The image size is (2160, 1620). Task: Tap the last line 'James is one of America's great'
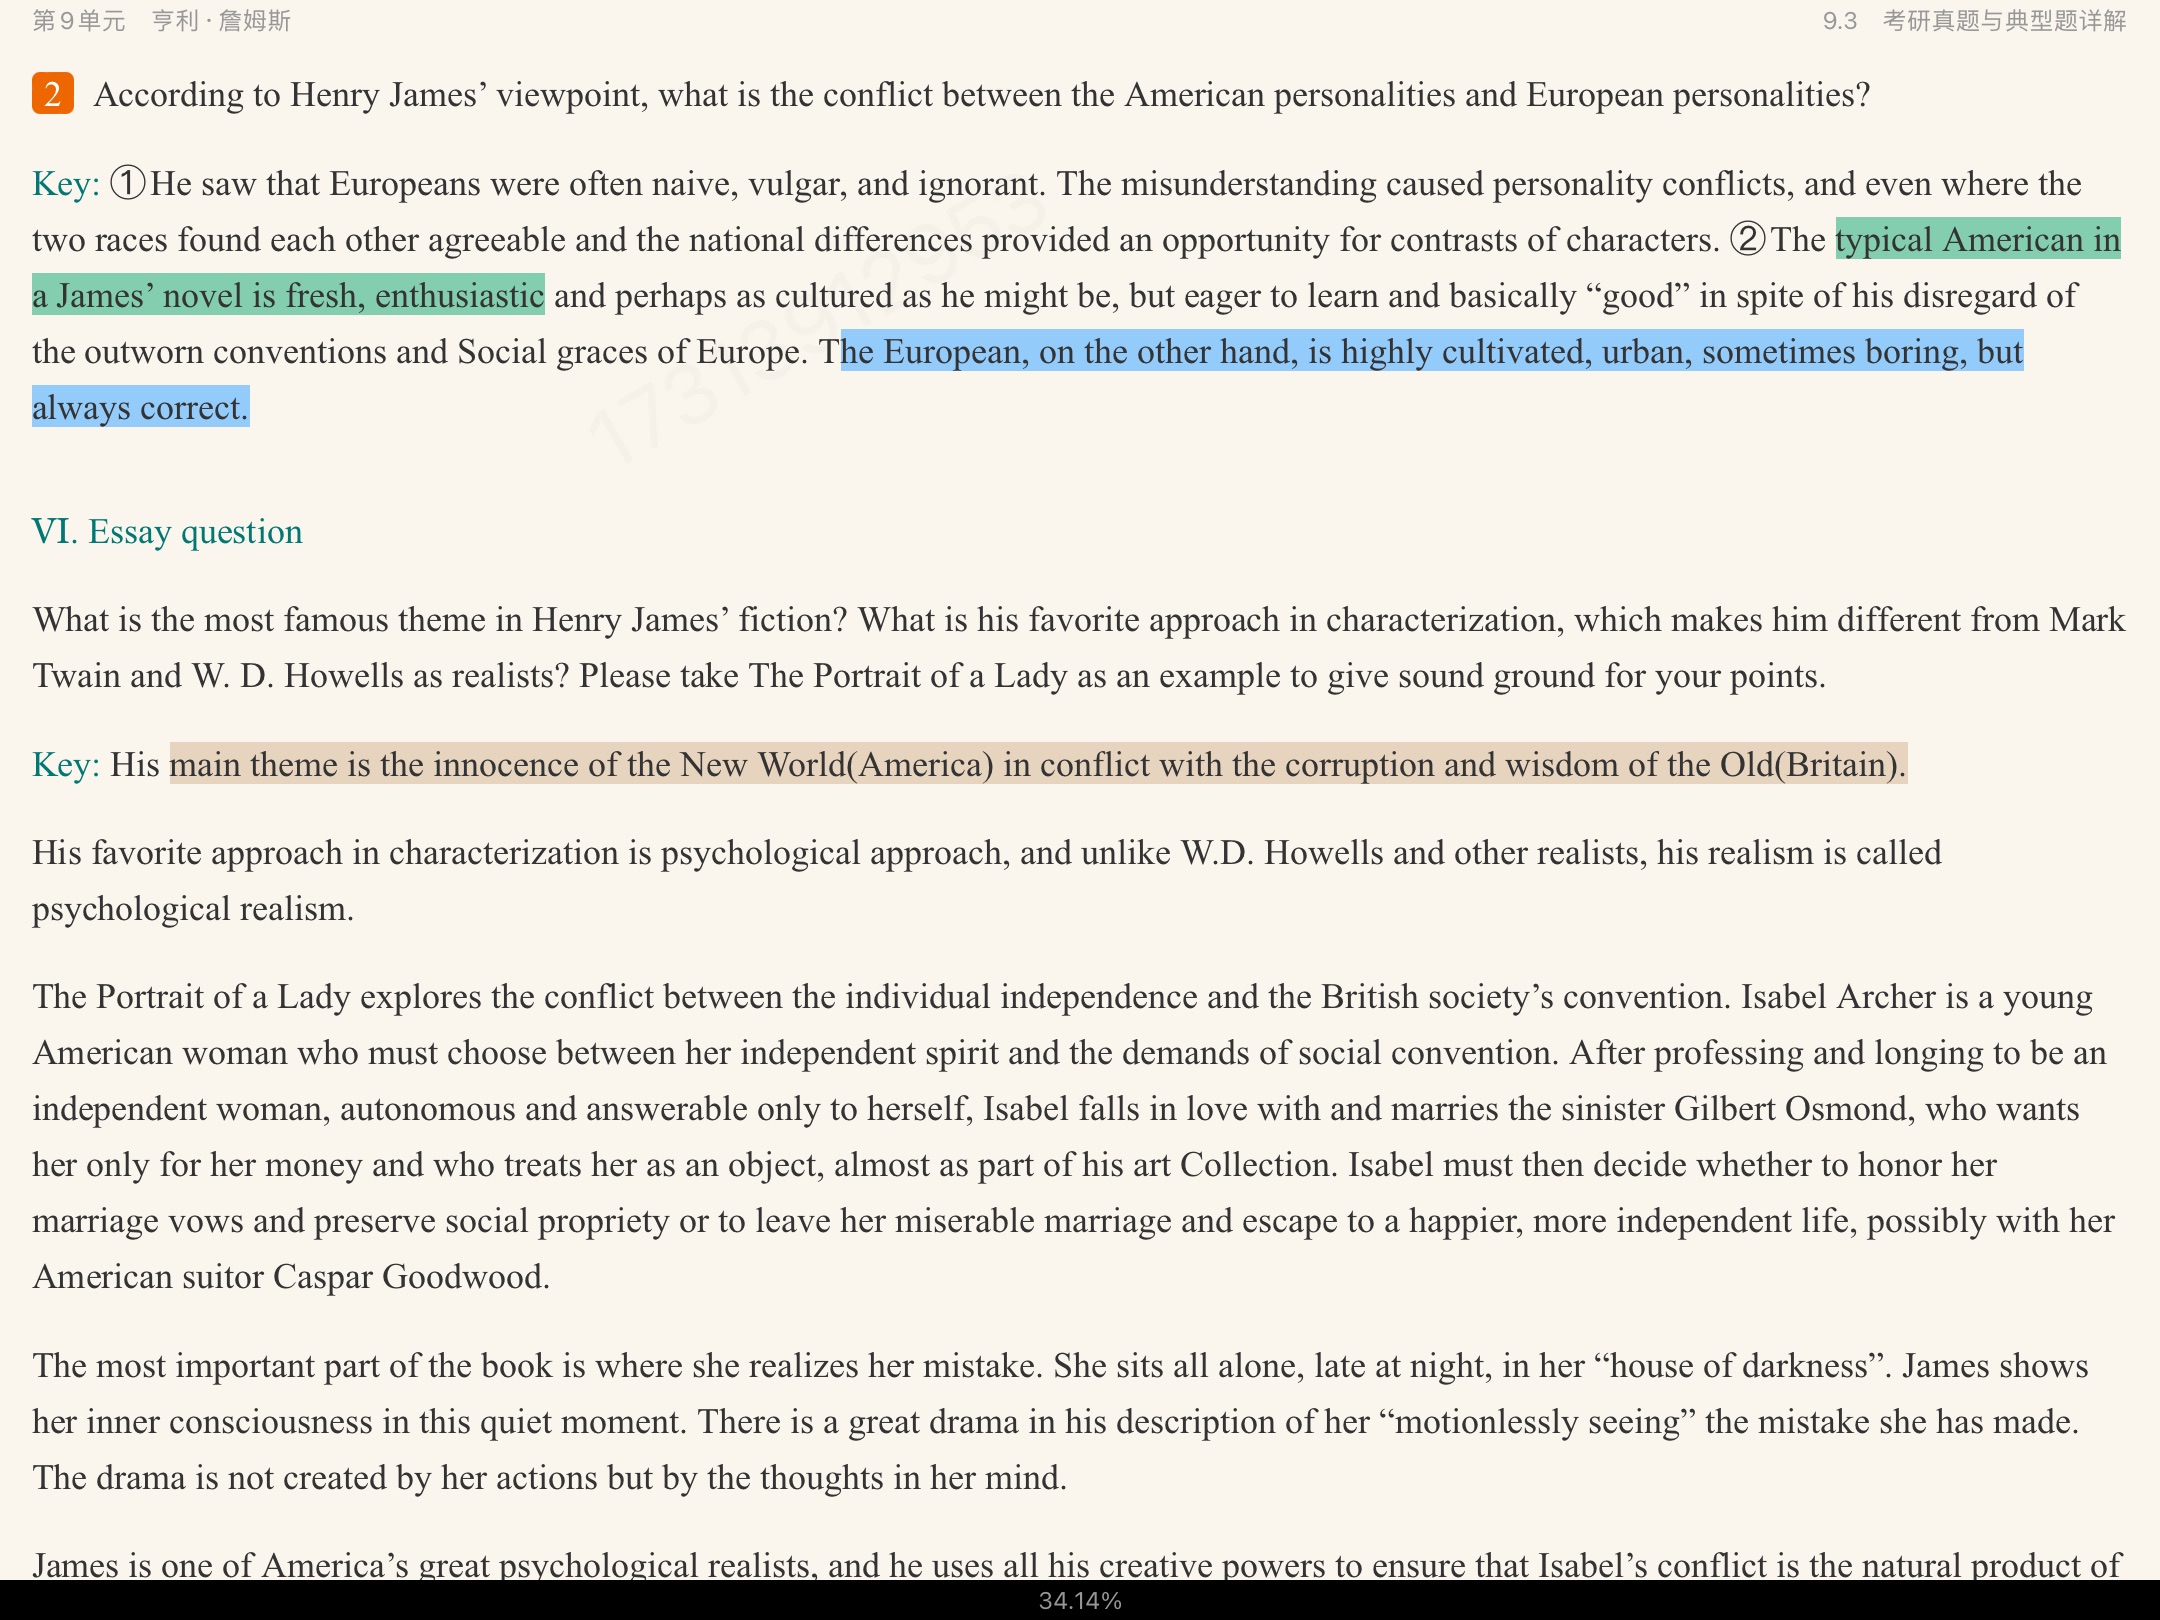point(1075,1564)
